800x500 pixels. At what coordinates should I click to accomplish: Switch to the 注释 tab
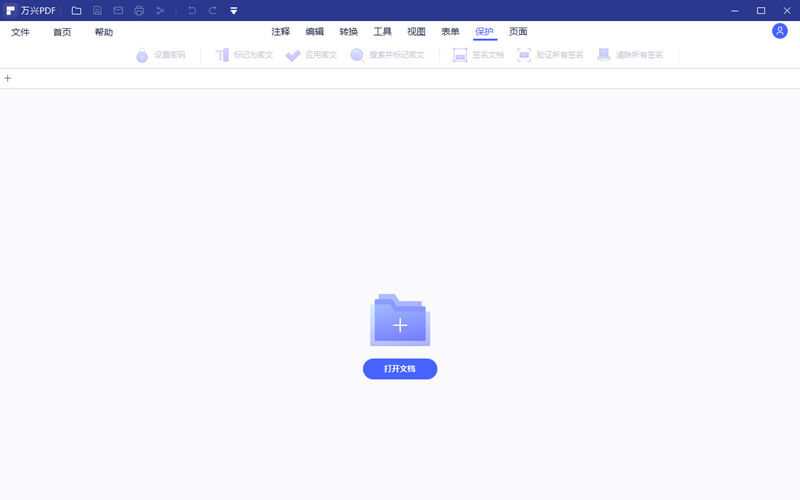(x=280, y=32)
